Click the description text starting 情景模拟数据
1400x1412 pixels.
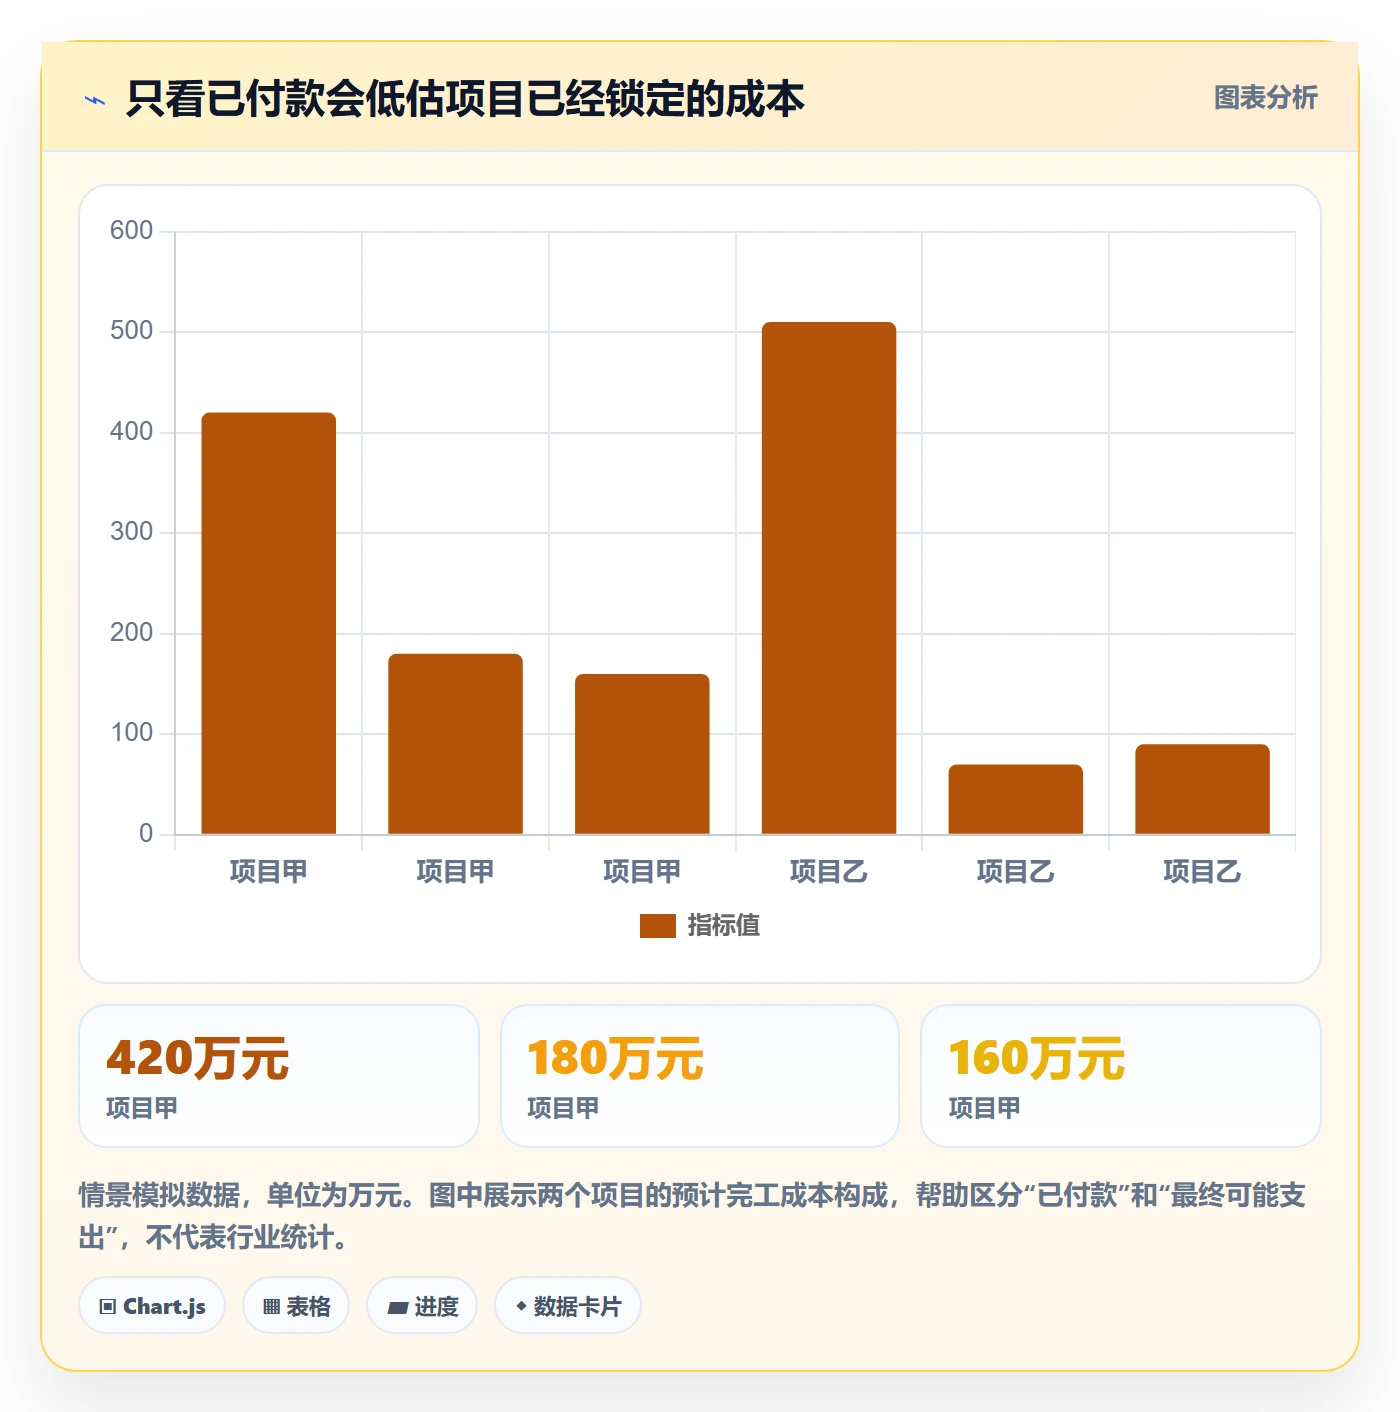(692, 1216)
